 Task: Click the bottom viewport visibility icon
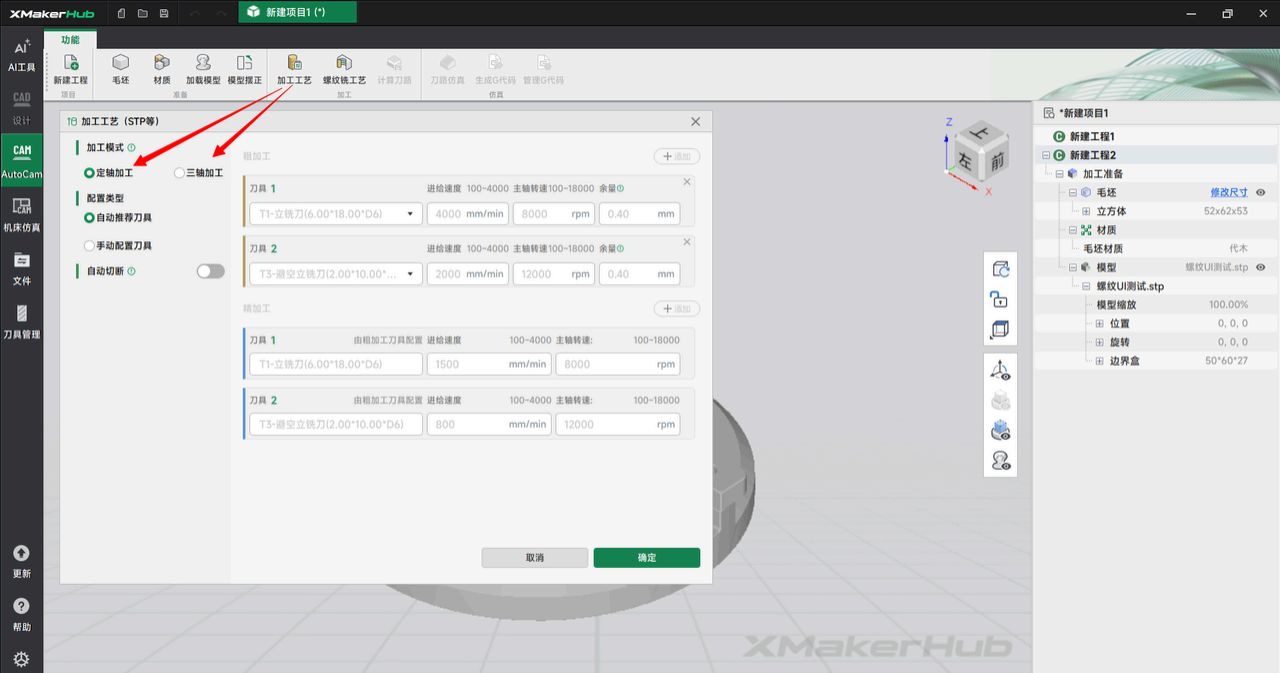coord(1000,461)
